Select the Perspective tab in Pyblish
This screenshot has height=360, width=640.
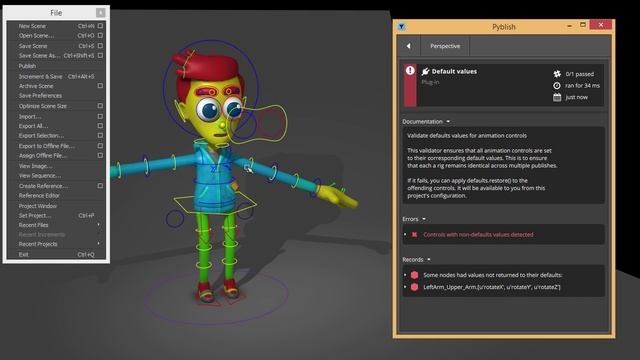445,46
